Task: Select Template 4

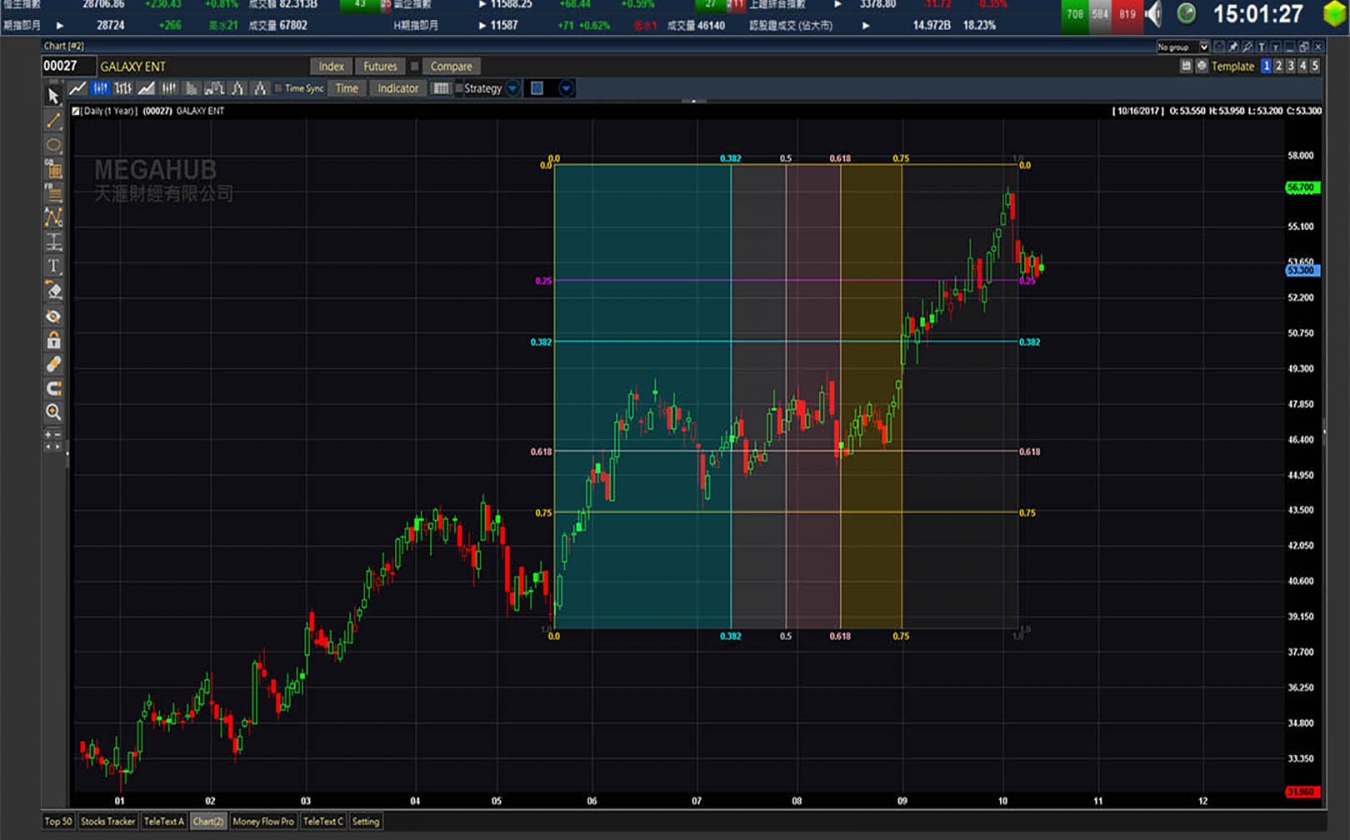Action: point(1303,66)
